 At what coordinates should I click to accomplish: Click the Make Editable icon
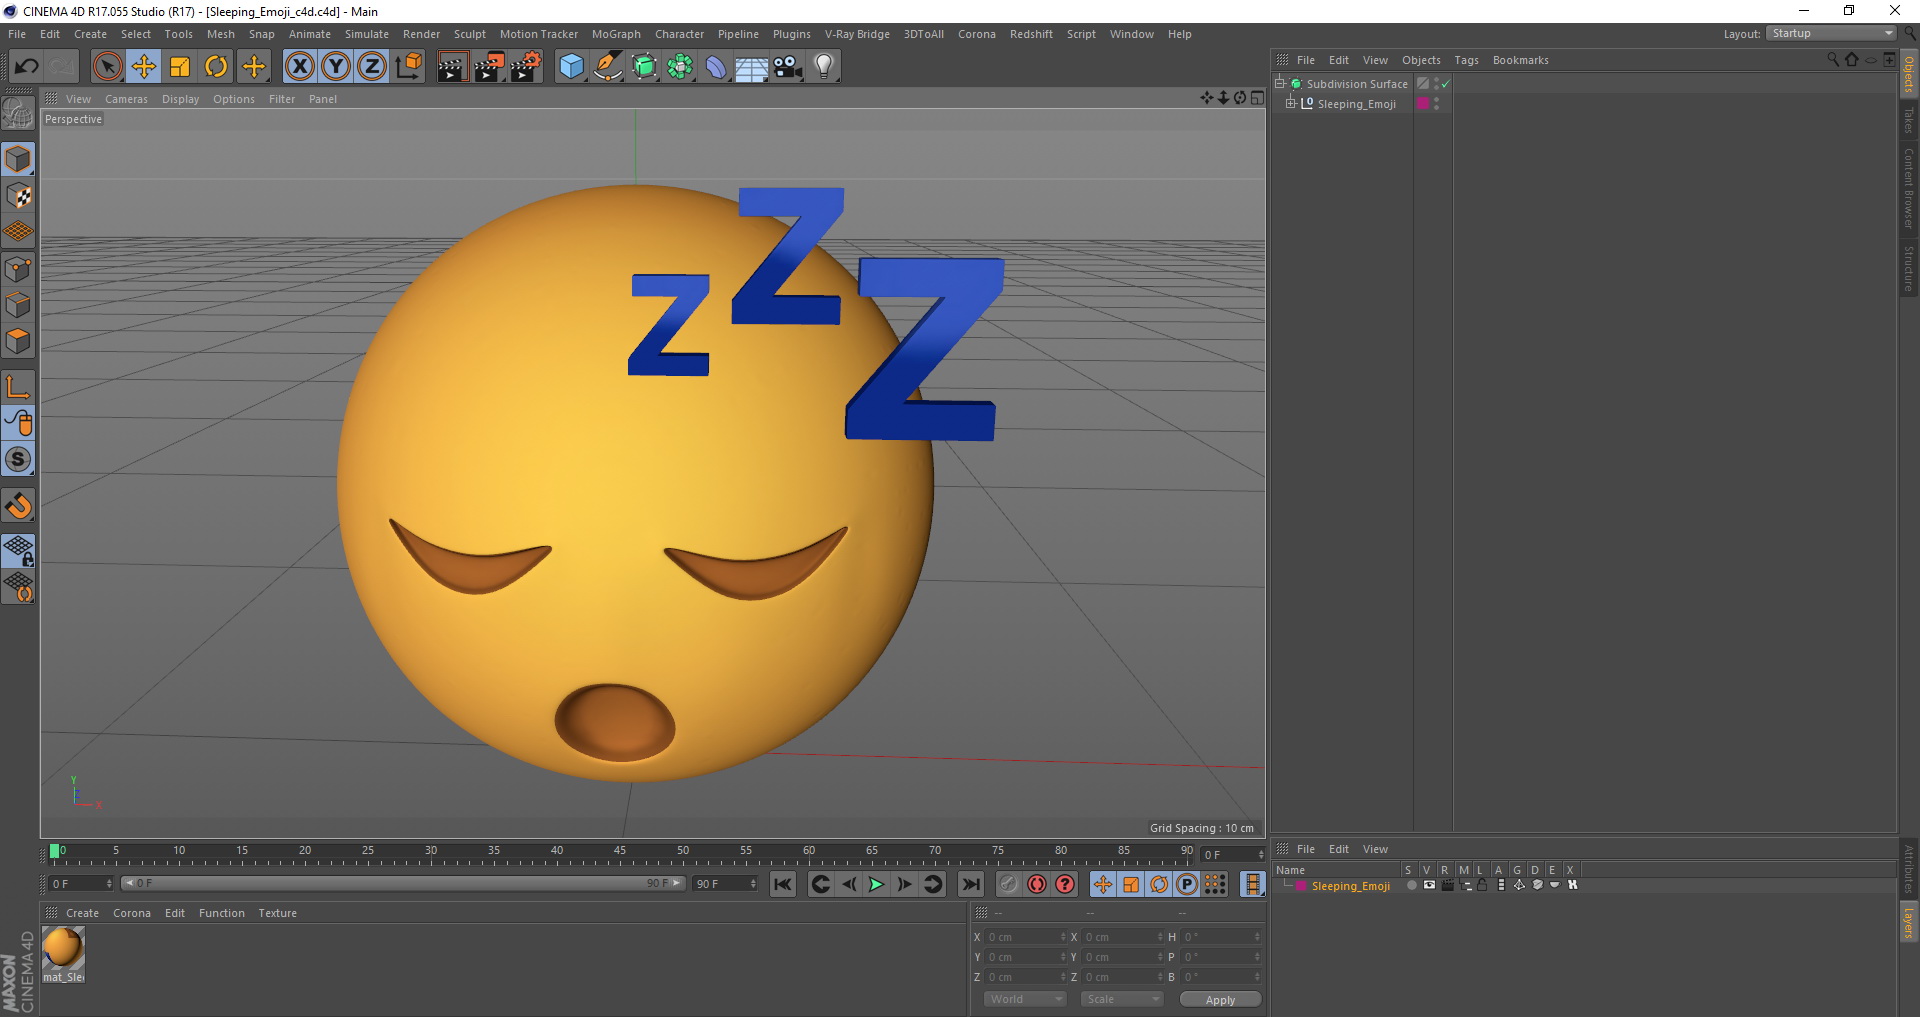(18, 114)
